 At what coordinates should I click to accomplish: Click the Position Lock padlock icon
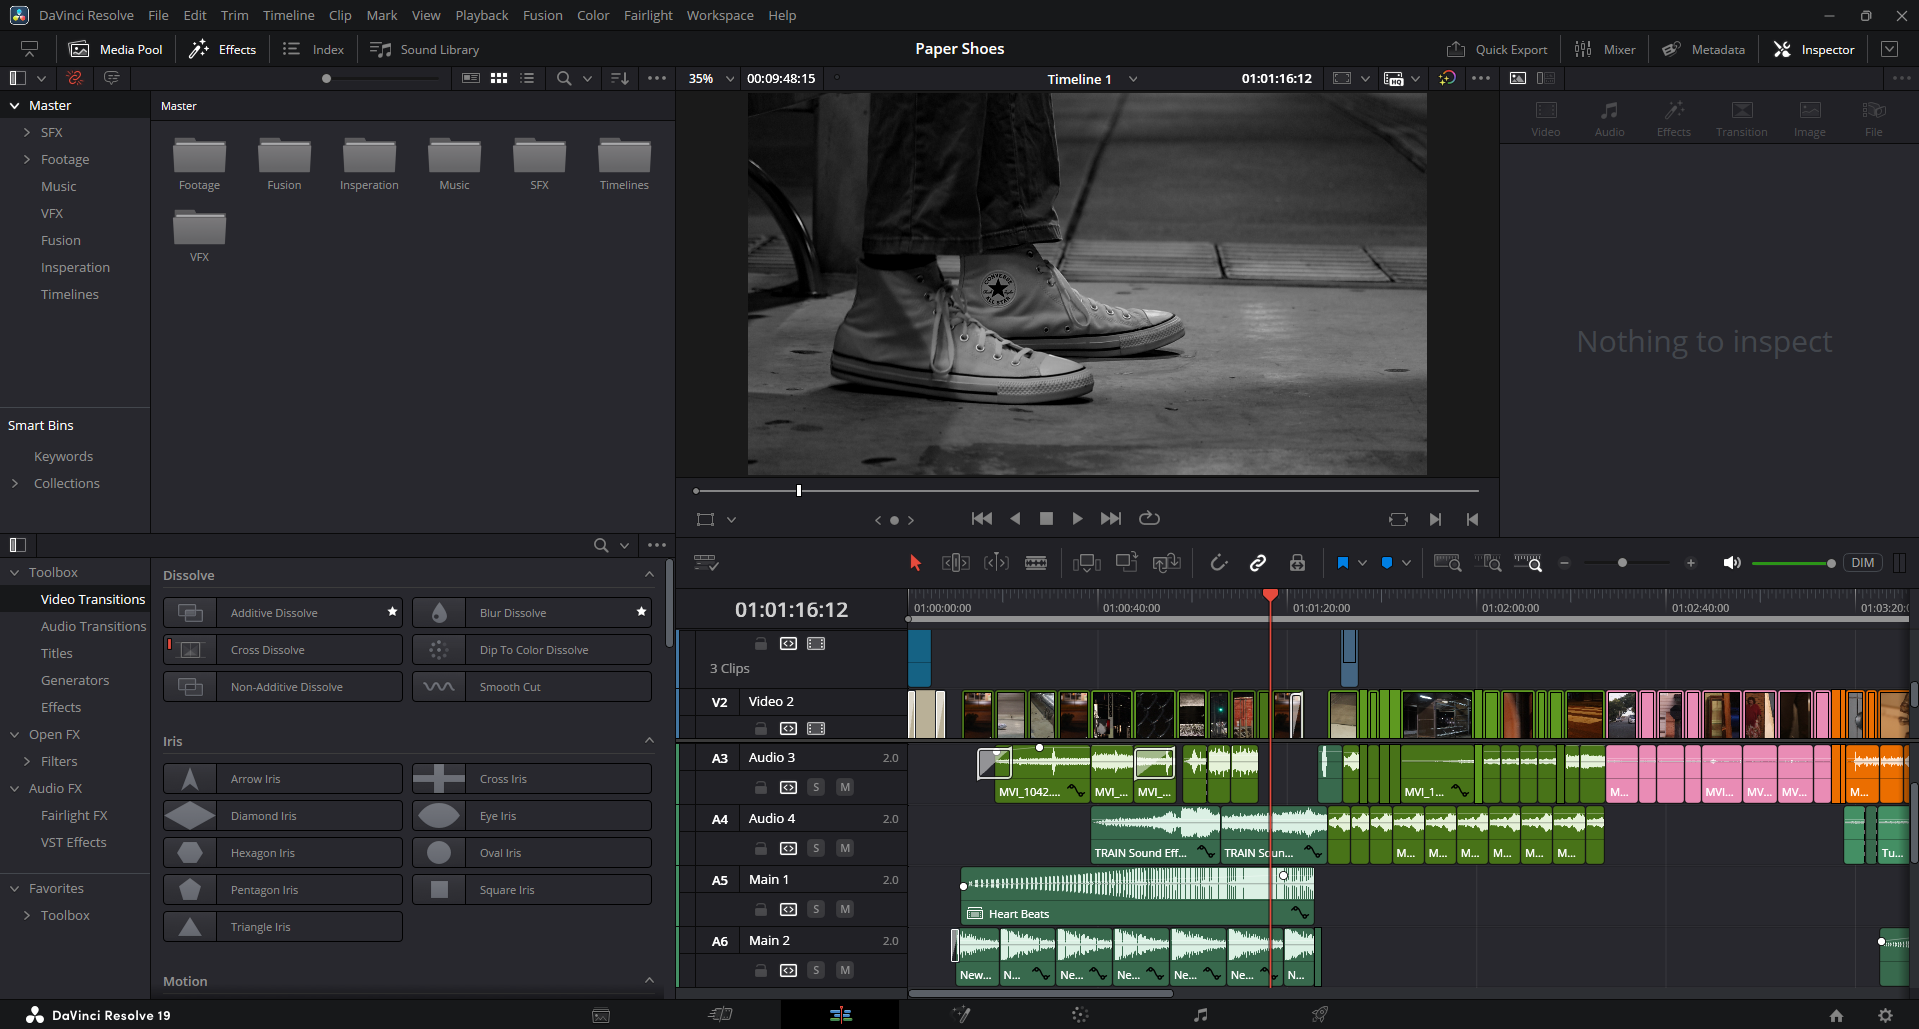(x=1297, y=563)
